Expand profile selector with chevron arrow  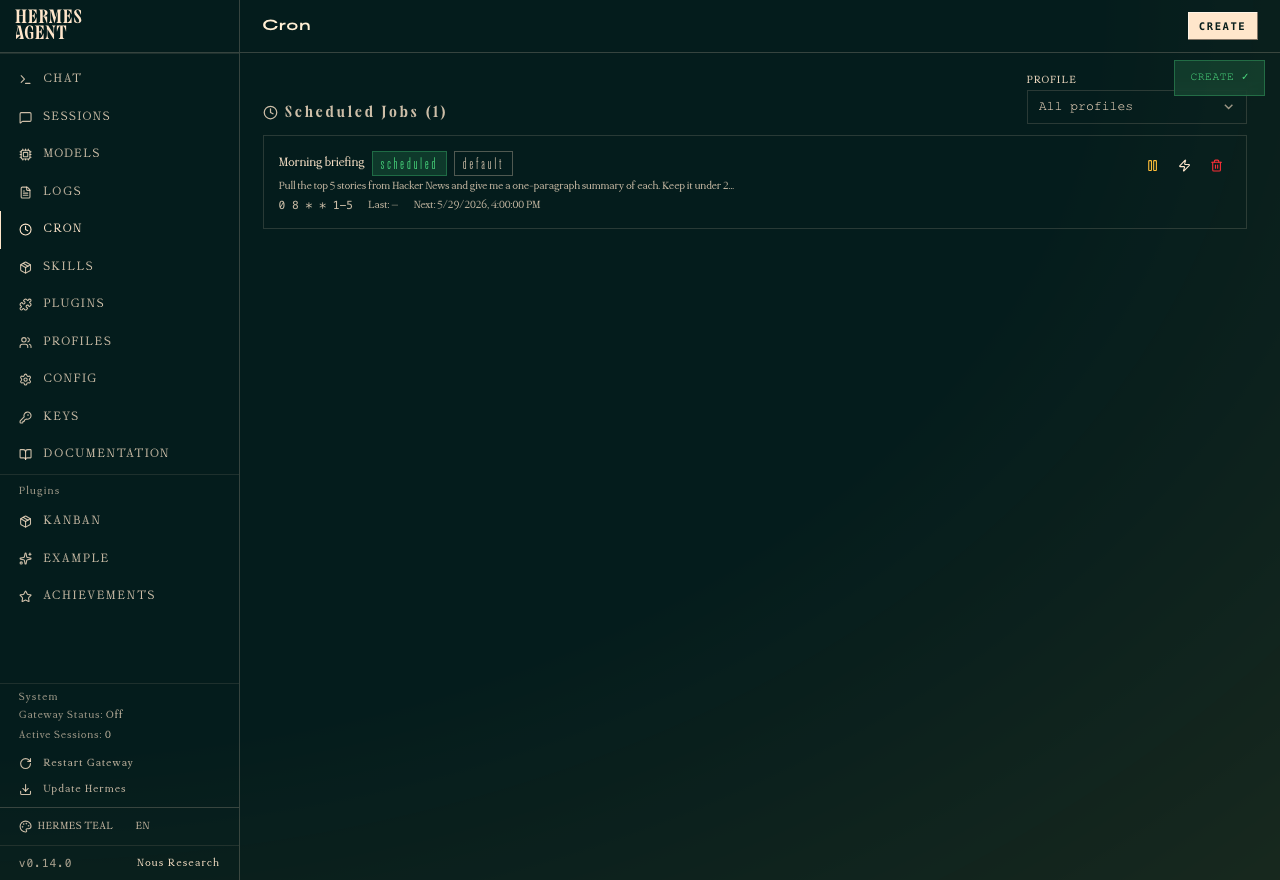click(x=1229, y=107)
